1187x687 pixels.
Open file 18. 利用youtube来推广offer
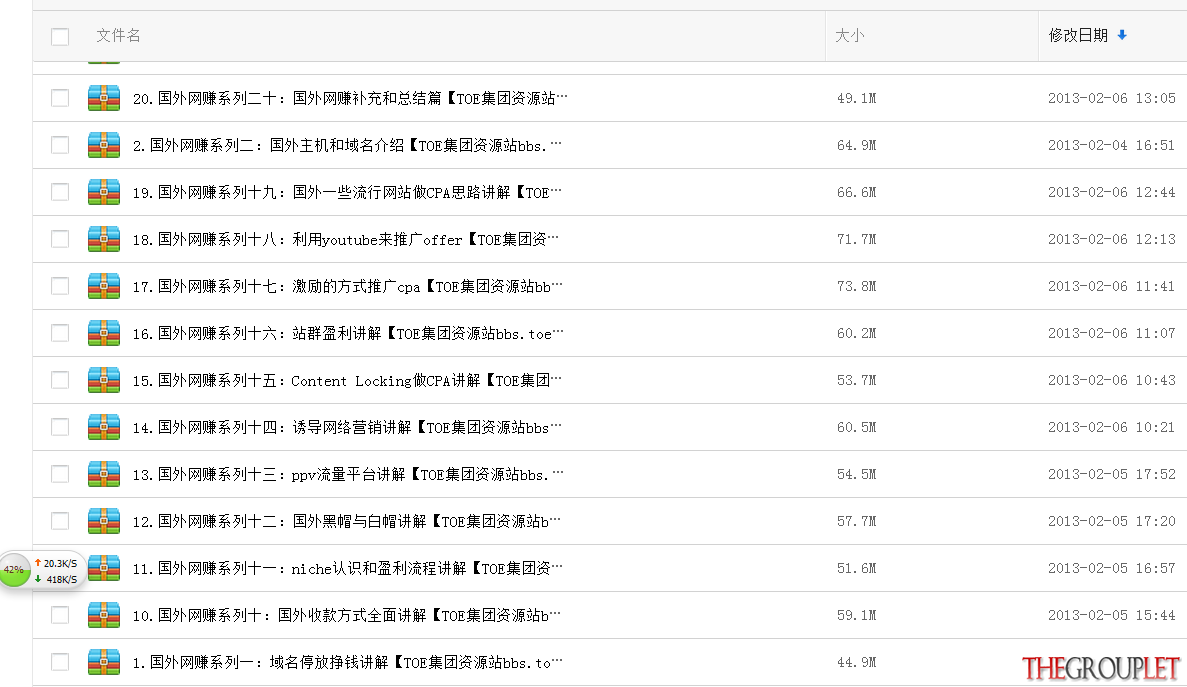pyautogui.click(x=345, y=239)
